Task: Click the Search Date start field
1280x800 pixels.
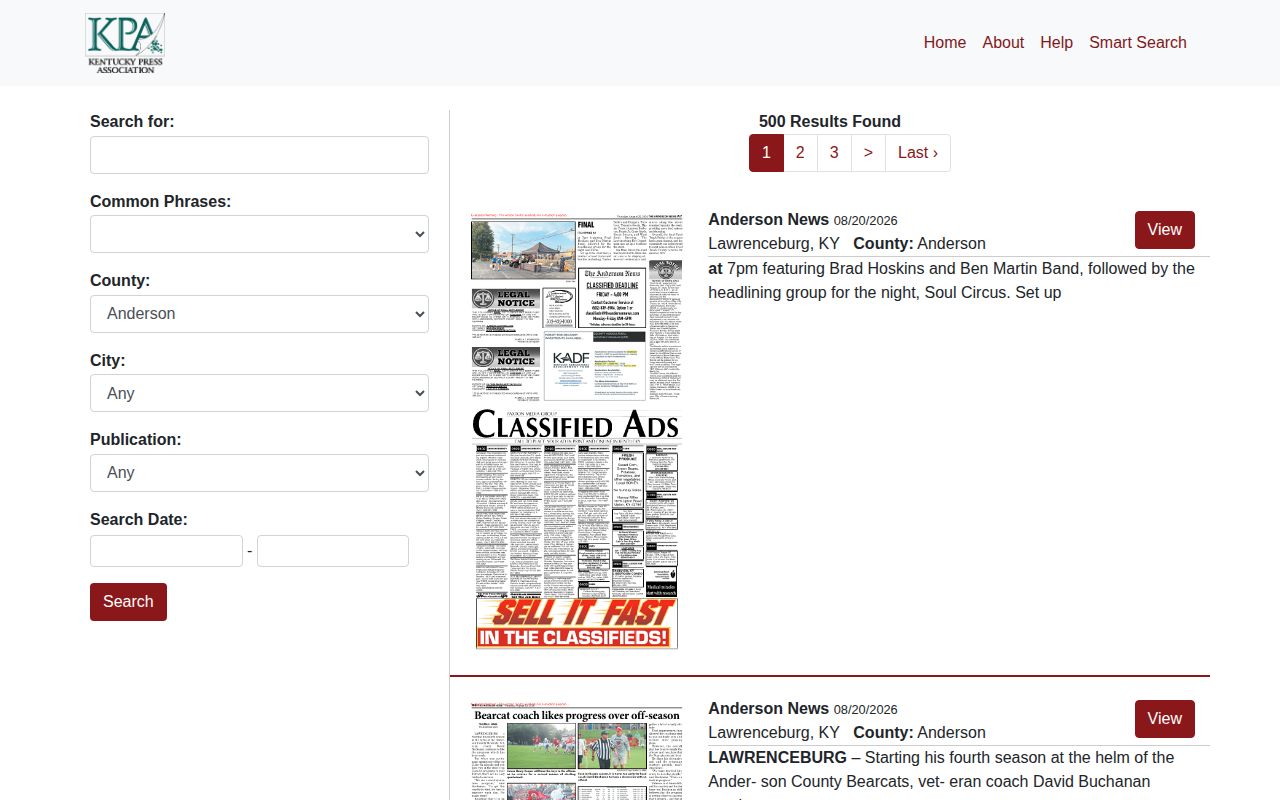Action: pyautogui.click(x=166, y=551)
